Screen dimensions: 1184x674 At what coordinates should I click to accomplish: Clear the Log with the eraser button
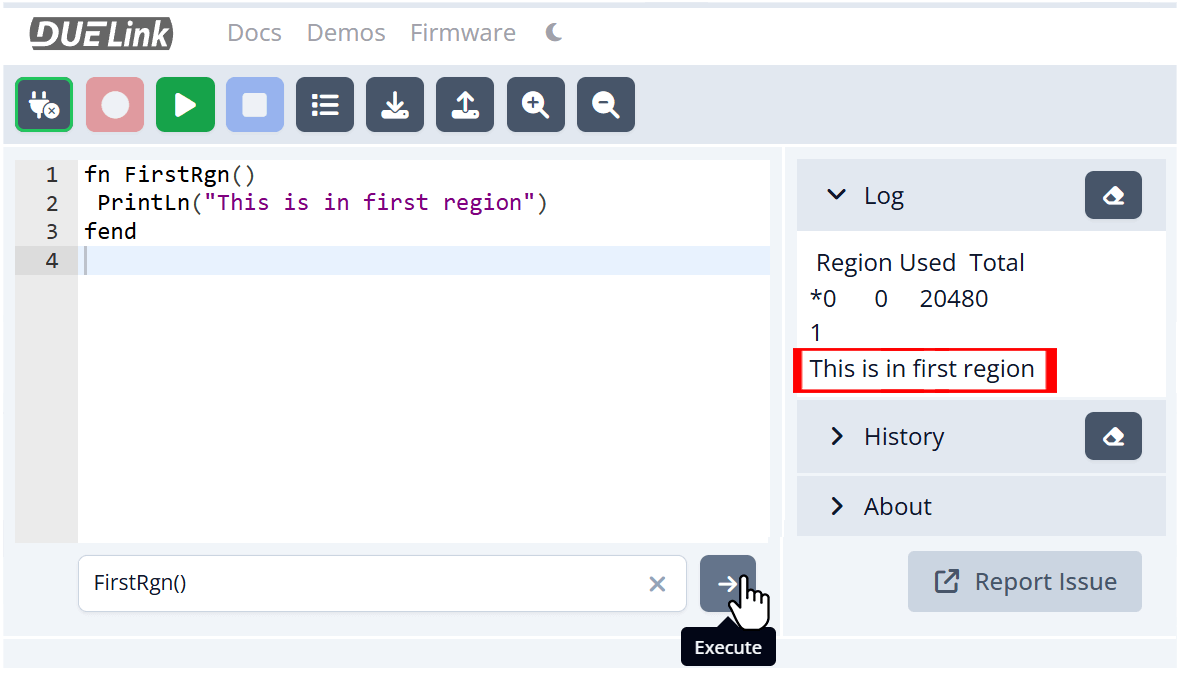tap(1113, 195)
